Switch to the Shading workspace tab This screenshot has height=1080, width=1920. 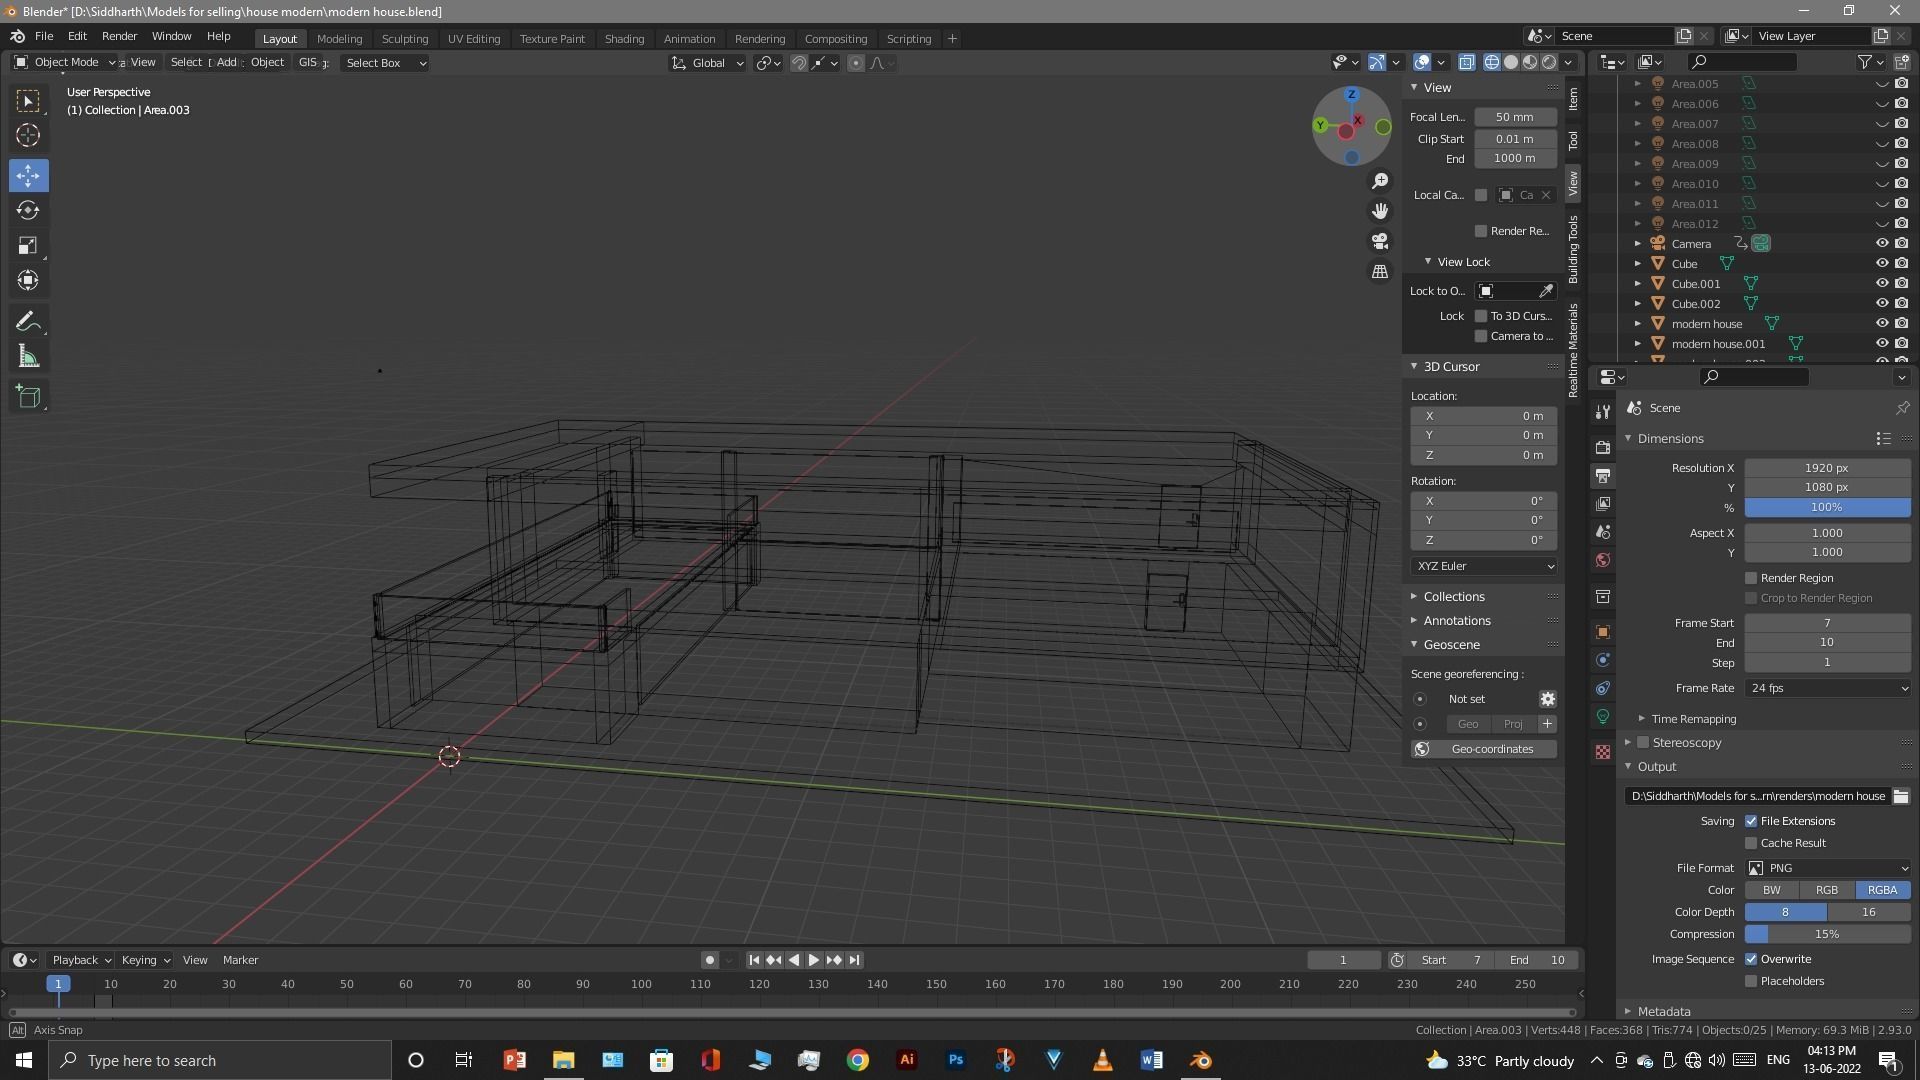pyautogui.click(x=624, y=39)
